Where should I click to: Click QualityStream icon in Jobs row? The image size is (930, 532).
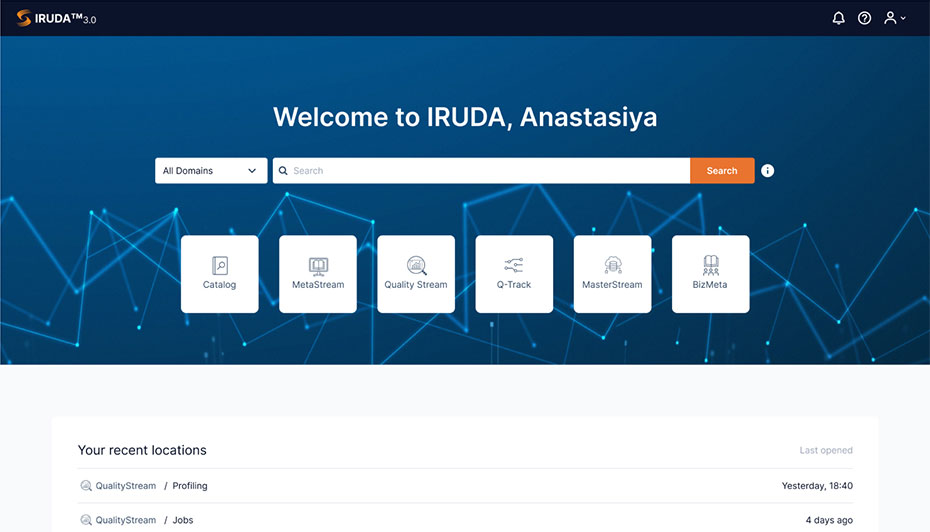86,520
